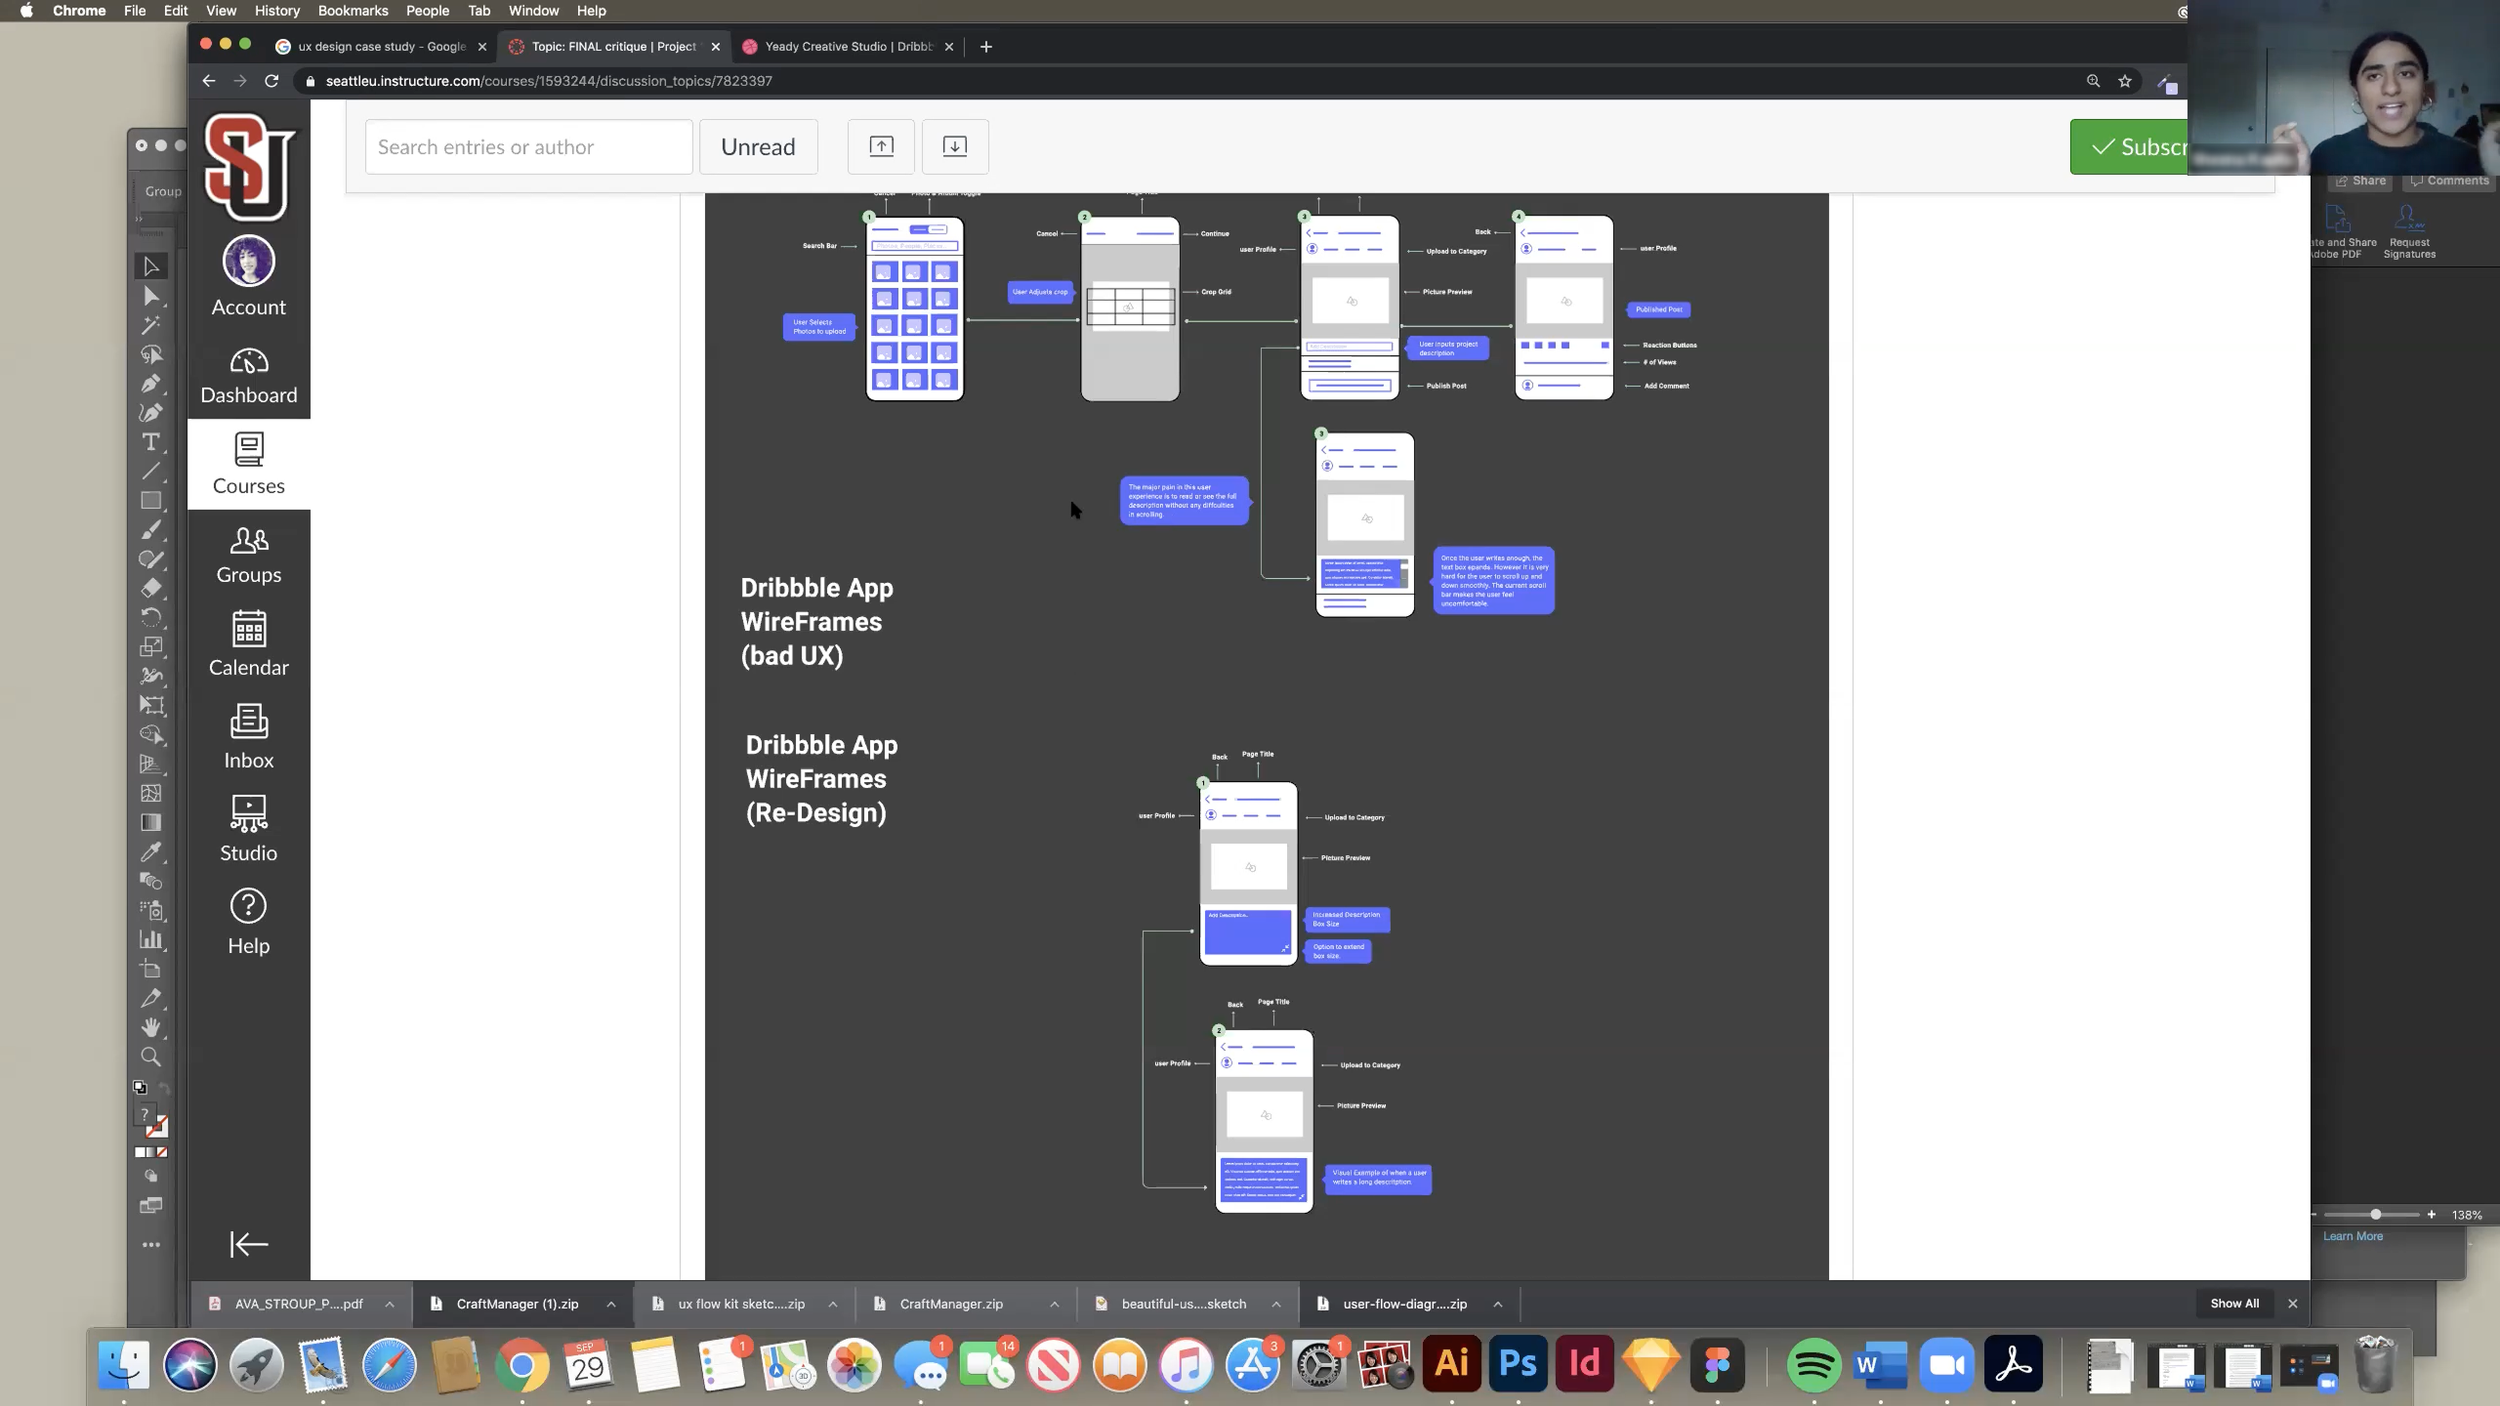Open the Bookmarks menu
The height and width of the screenshot is (1406, 2500).
353,11
